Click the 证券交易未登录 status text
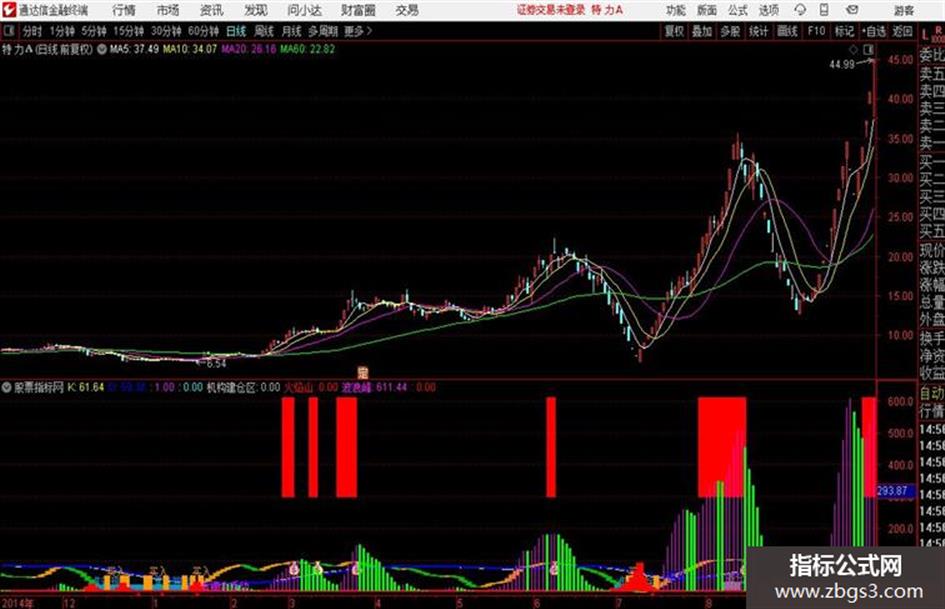 551,10
